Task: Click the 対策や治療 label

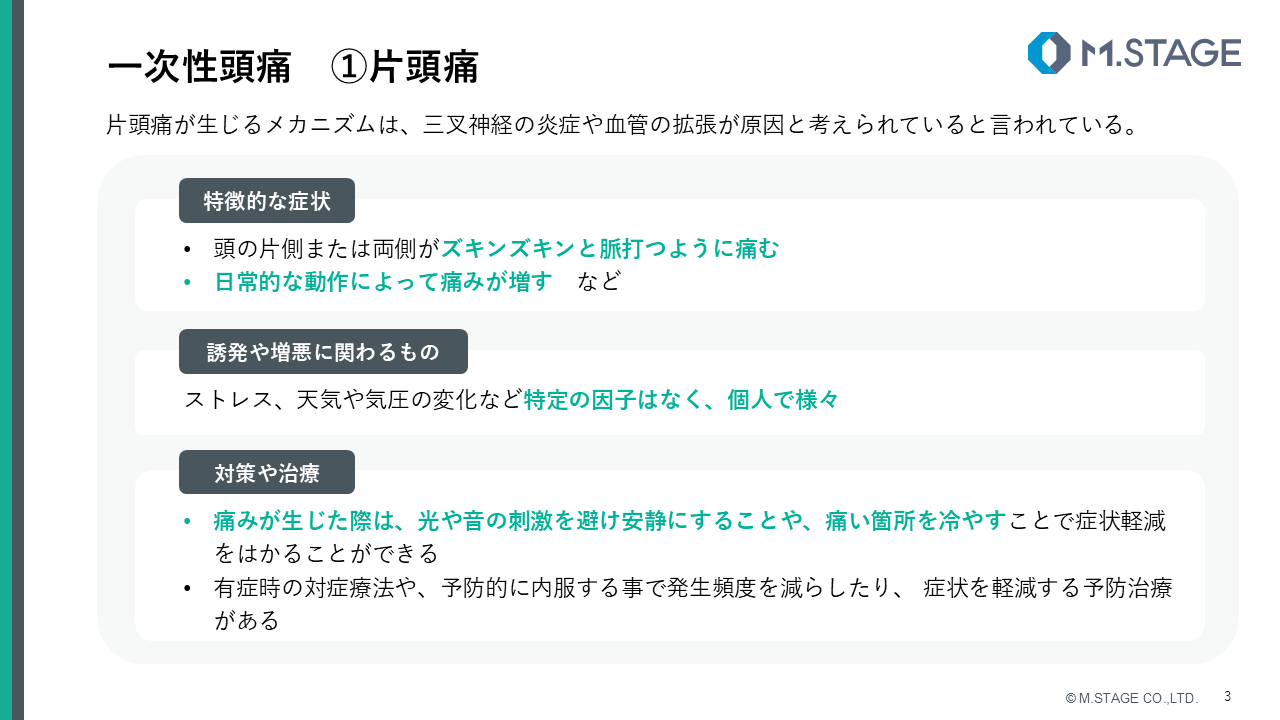Action: pyautogui.click(x=267, y=473)
